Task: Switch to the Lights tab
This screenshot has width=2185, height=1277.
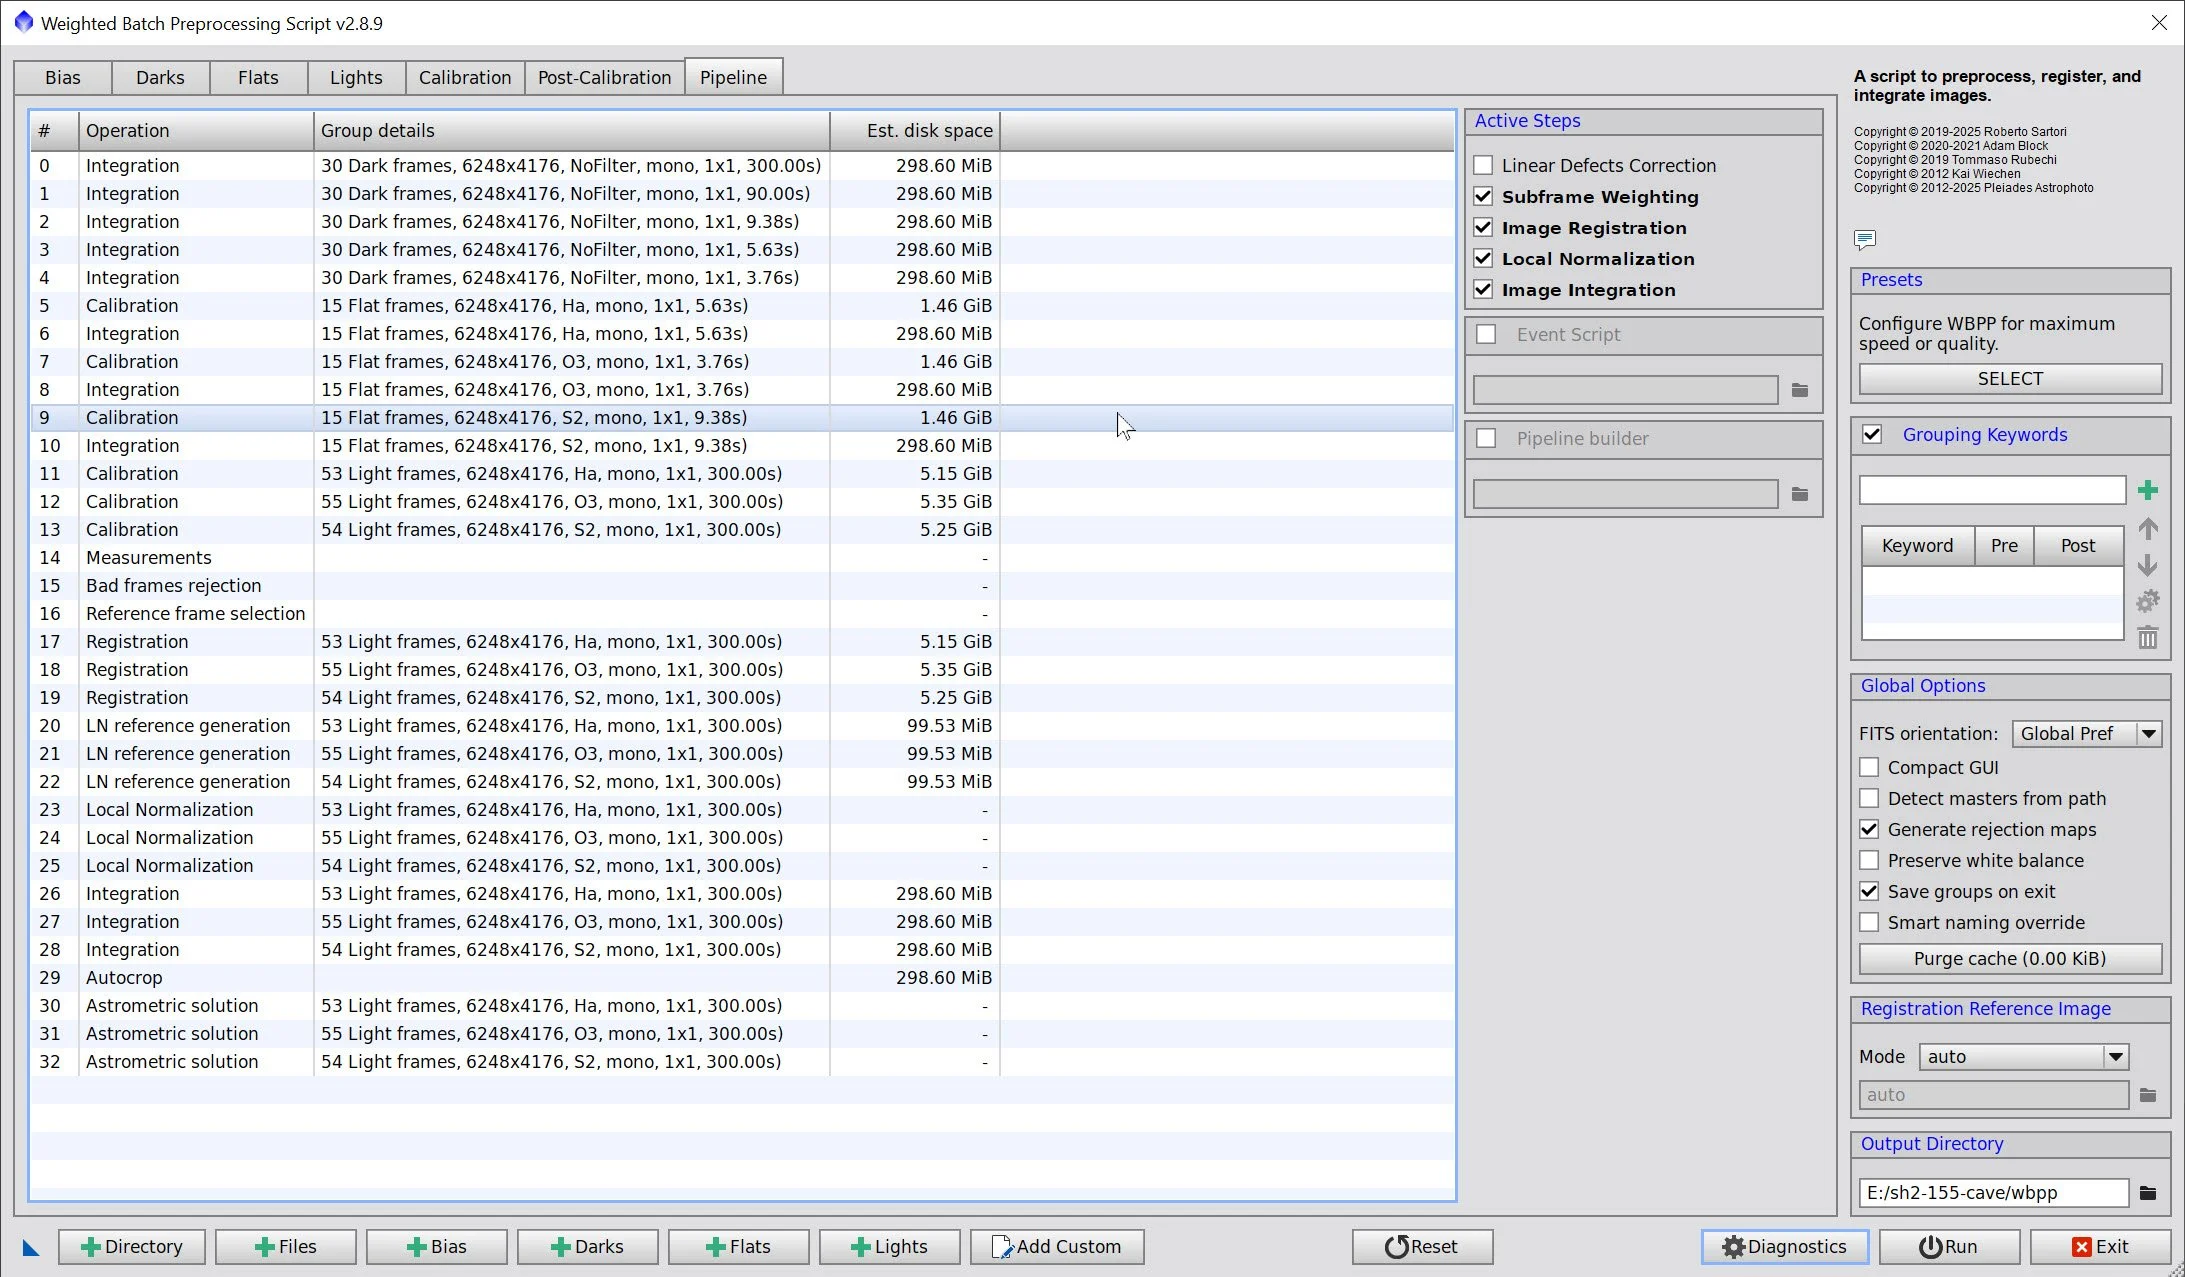Action: [356, 77]
